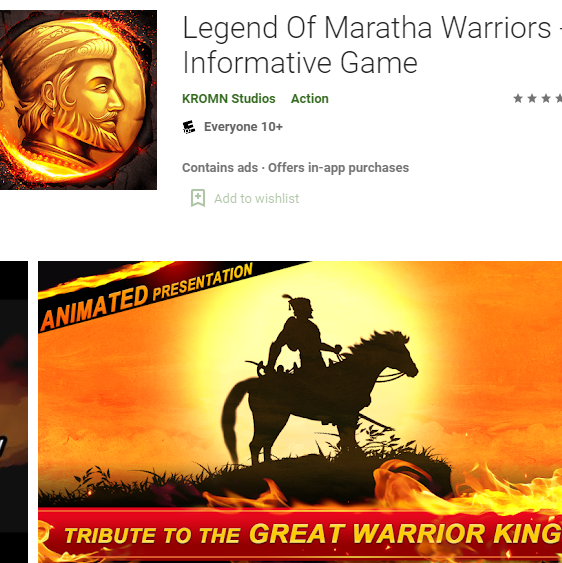This screenshot has width=562, height=563.
Task: Click the Add to wishlist text
Action: pos(256,199)
